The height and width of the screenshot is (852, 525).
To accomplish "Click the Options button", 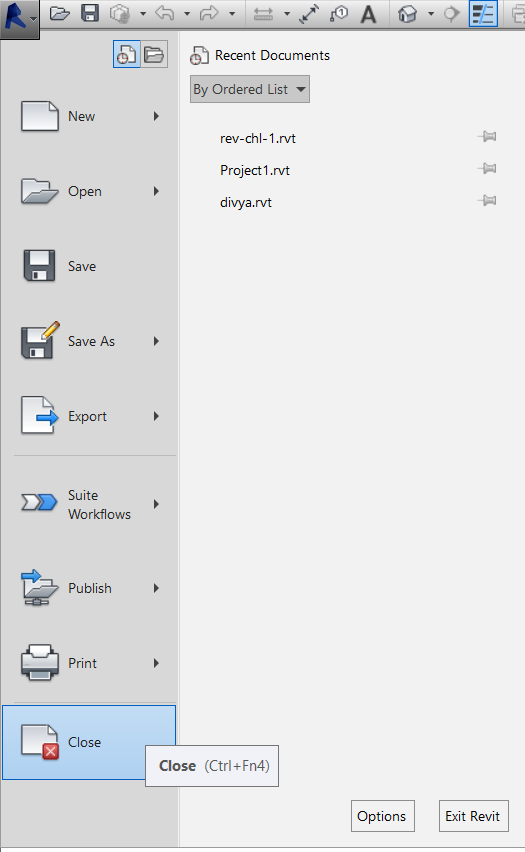I will click(x=383, y=816).
